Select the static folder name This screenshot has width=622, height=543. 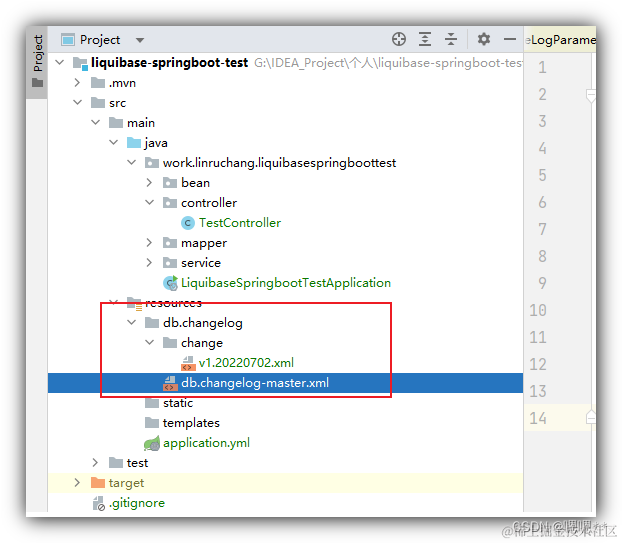pos(178,403)
